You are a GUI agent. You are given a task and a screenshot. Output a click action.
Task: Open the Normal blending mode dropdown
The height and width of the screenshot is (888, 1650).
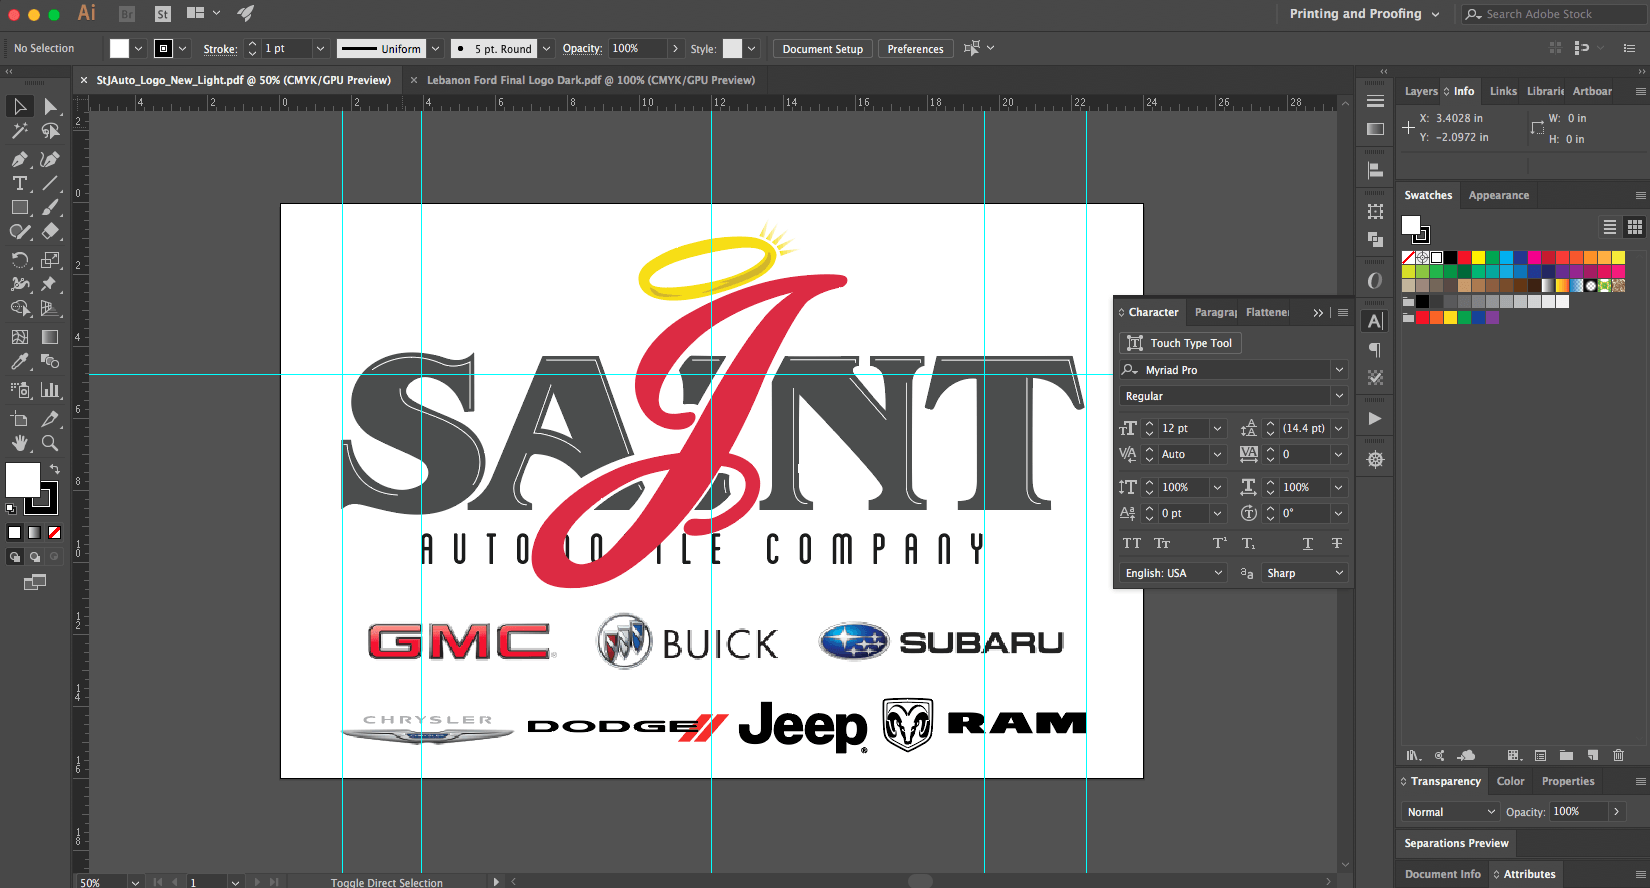pyautogui.click(x=1450, y=812)
